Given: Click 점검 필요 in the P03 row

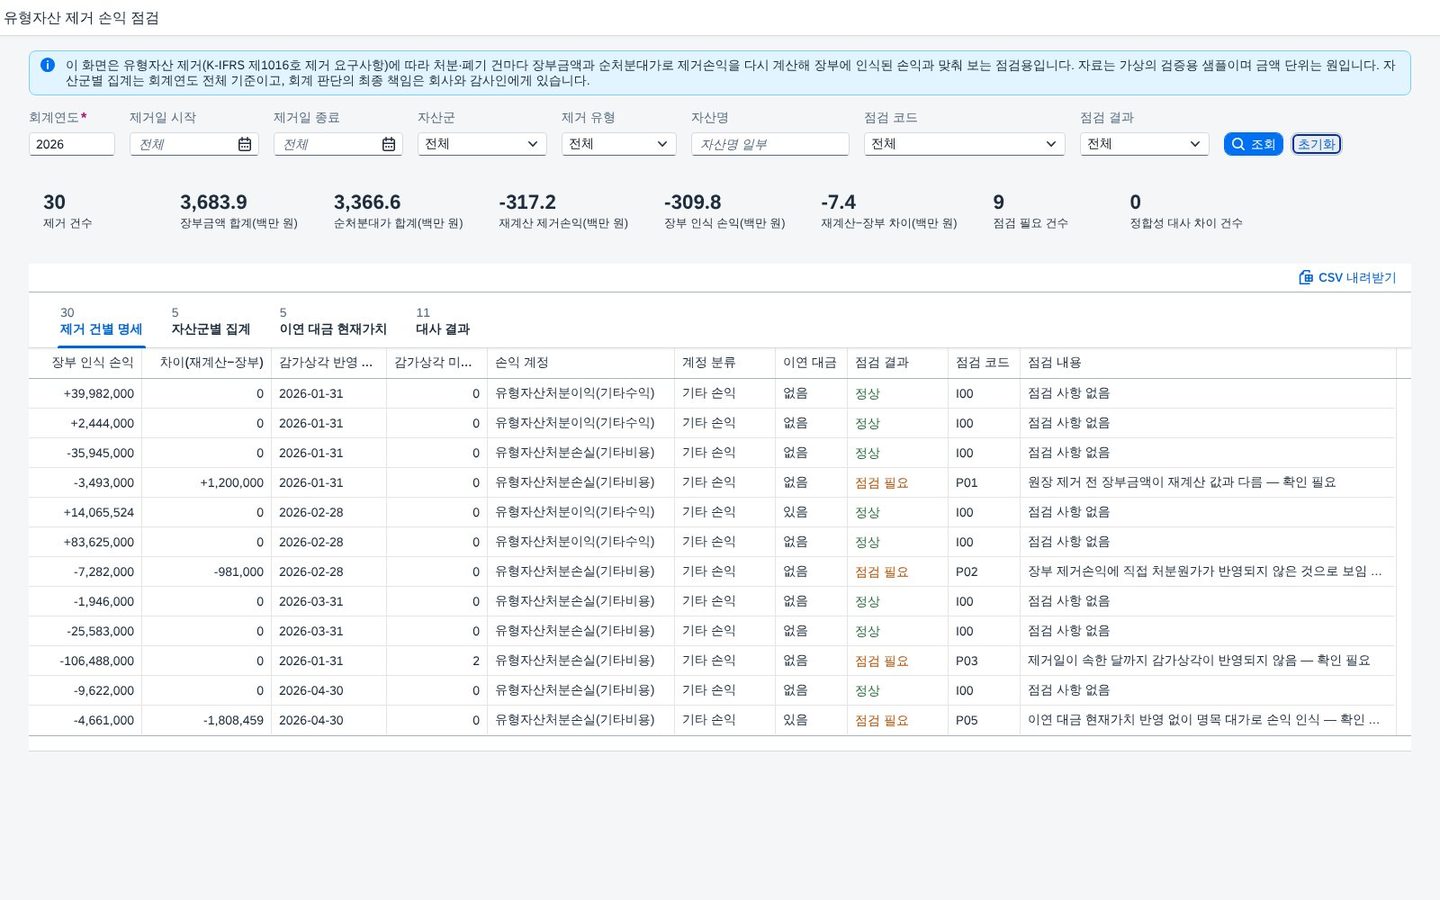Looking at the screenshot, I should point(881,661).
